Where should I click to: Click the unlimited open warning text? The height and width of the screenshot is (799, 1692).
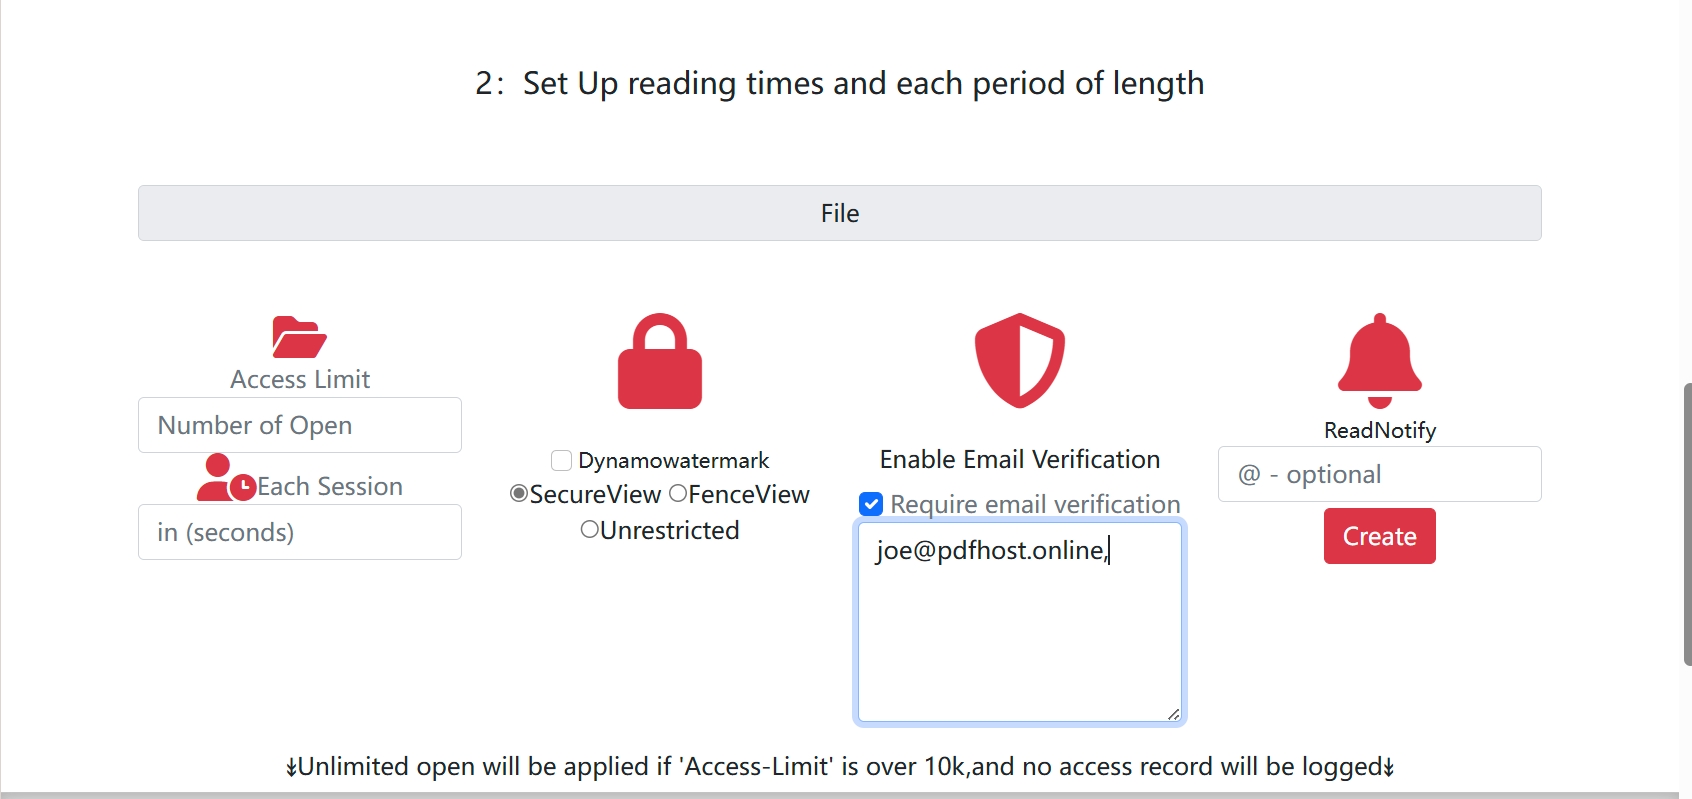(x=839, y=767)
